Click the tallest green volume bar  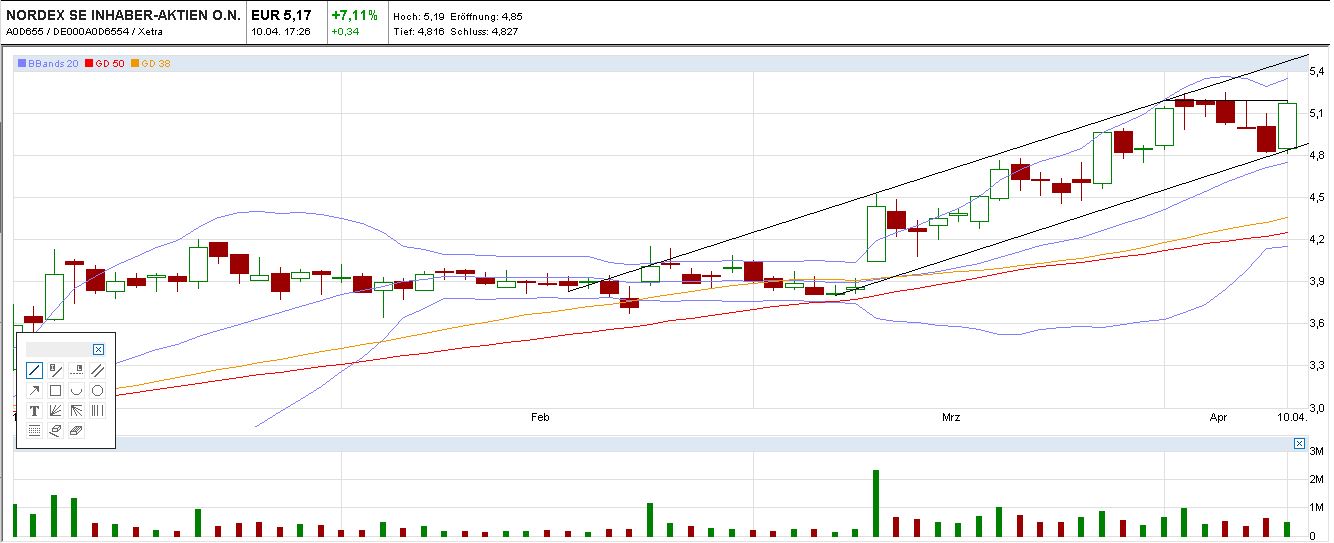pos(876,504)
